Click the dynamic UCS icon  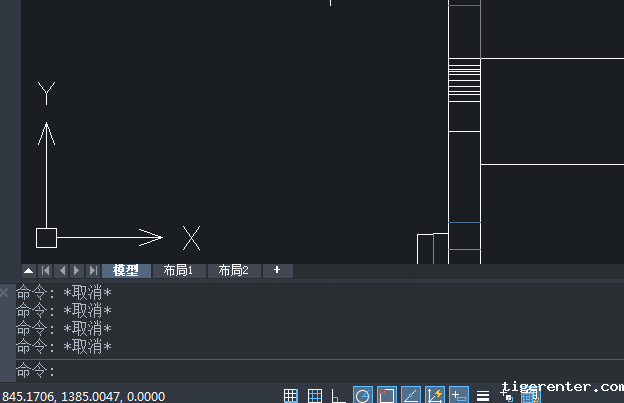coord(435,395)
